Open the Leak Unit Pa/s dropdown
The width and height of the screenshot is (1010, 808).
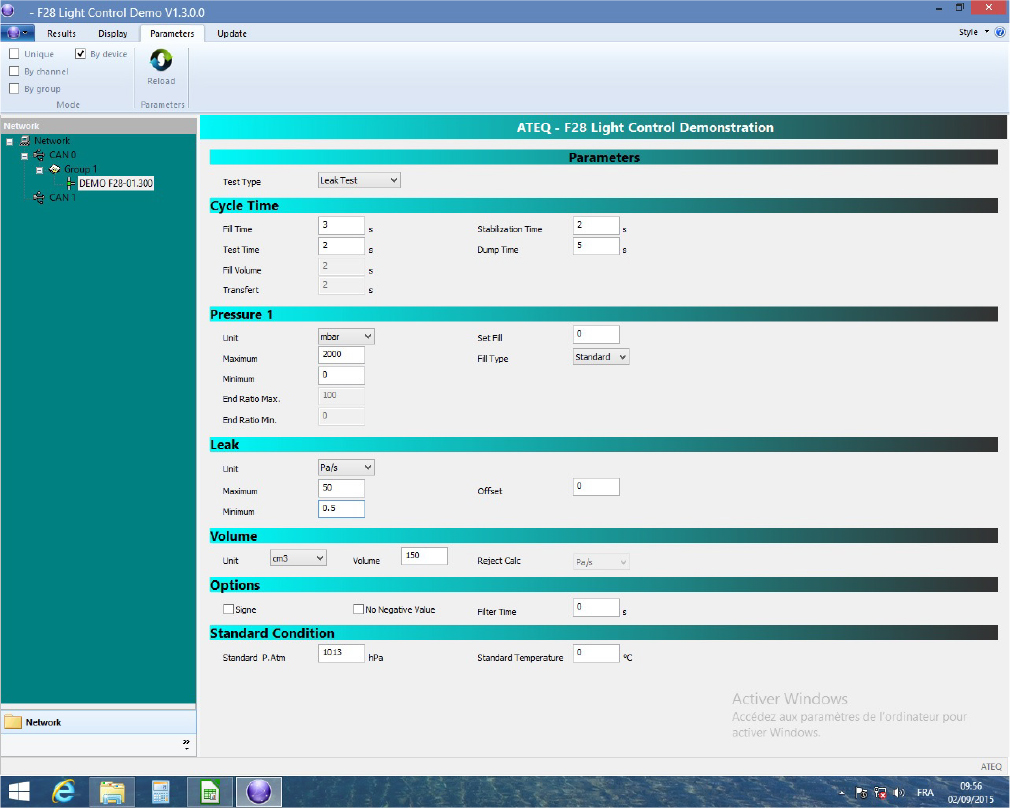click(x=346, y=467)
